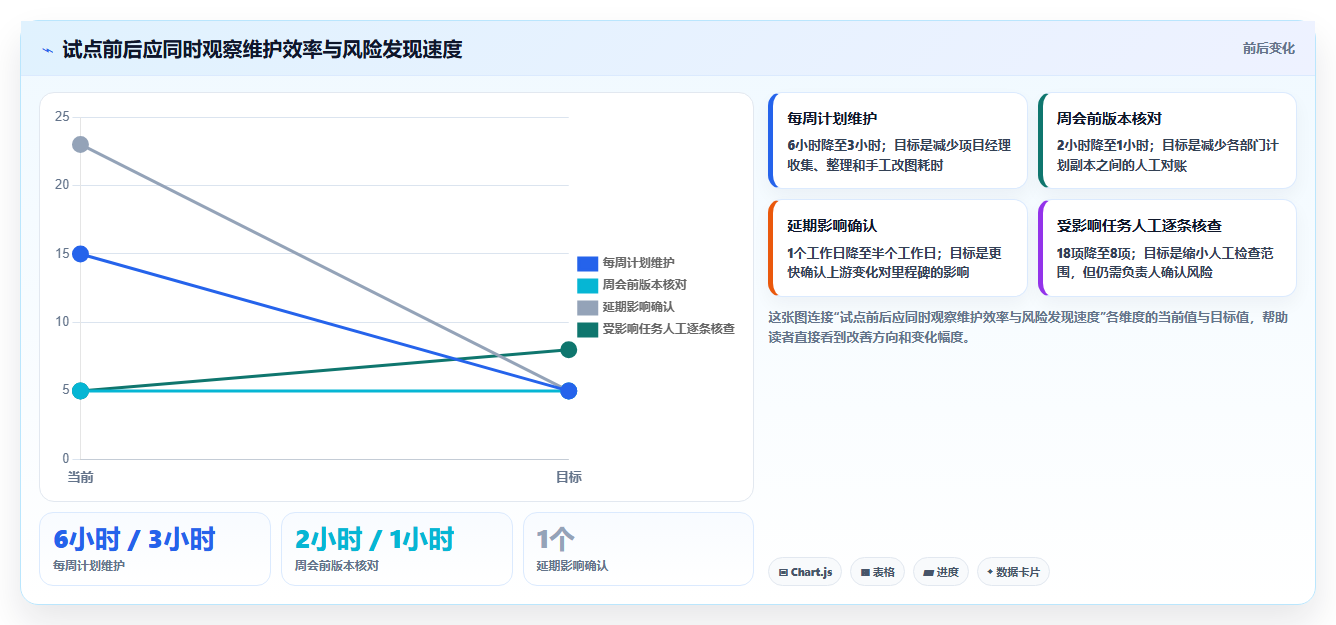Toggle 每周计划维护 blue legend swatch
This screenshot has width=1336, height=625.
(x=587, y=263)
